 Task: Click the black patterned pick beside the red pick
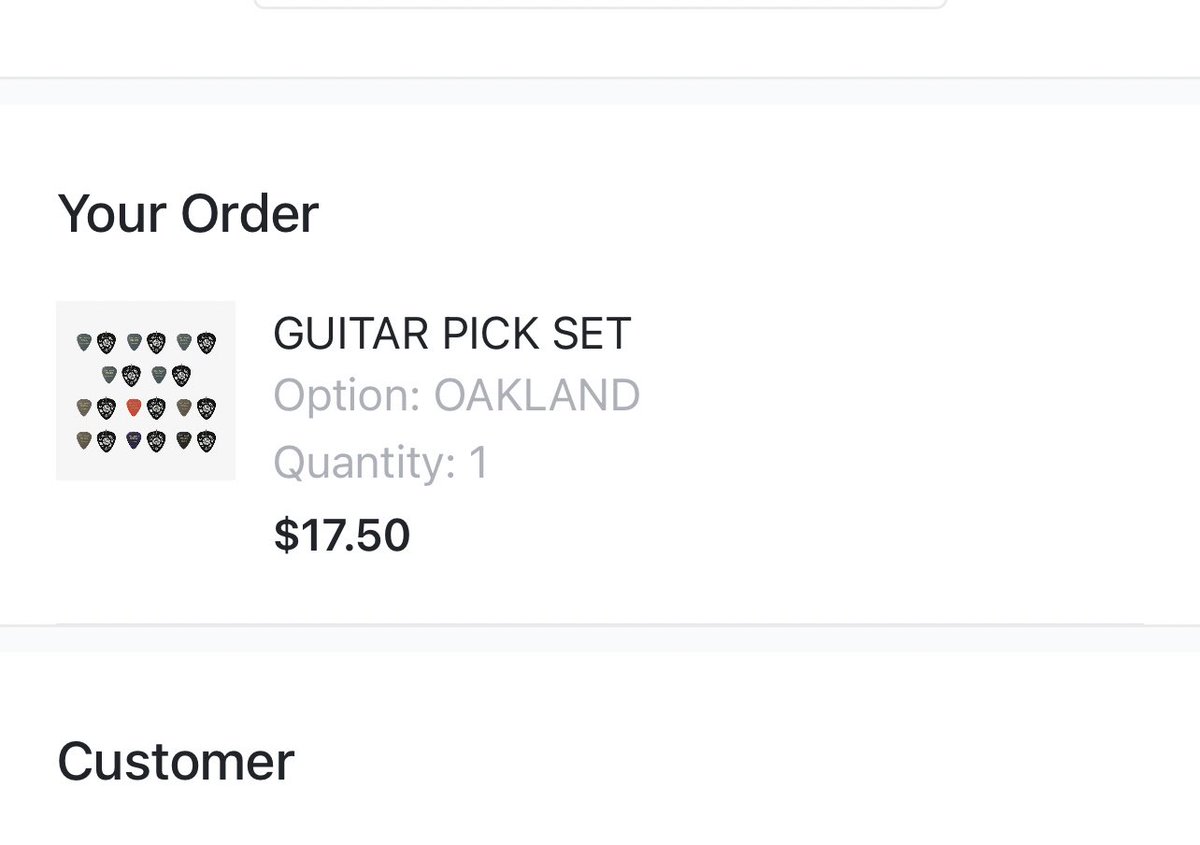tap(156, 409)
